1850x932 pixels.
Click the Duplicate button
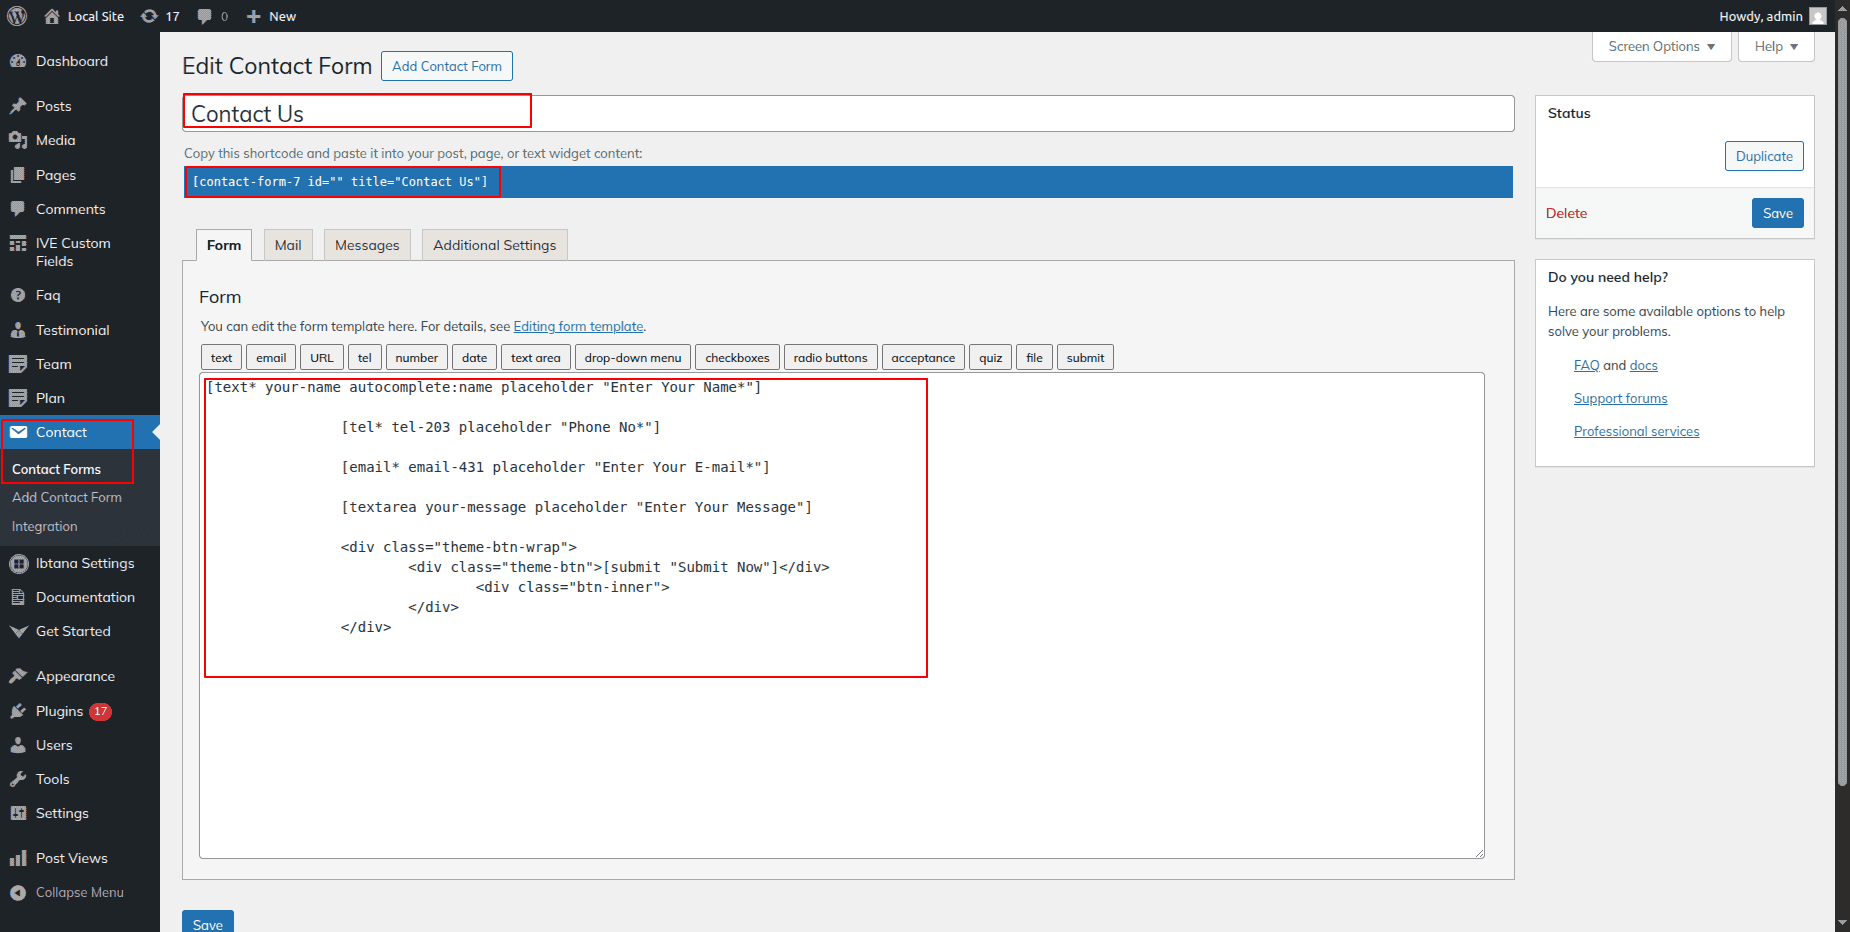pyautogui.click(x=1763, y=156)
